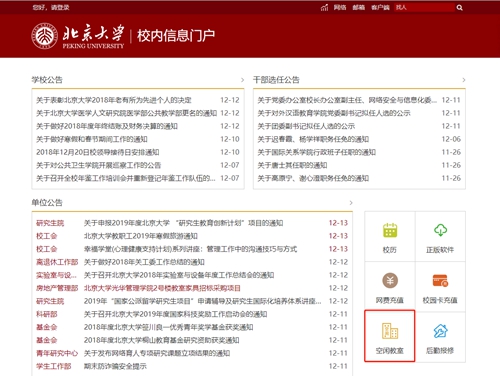Open the 校园卡充值 card tile
500x376 pixels.
point(440,287)
